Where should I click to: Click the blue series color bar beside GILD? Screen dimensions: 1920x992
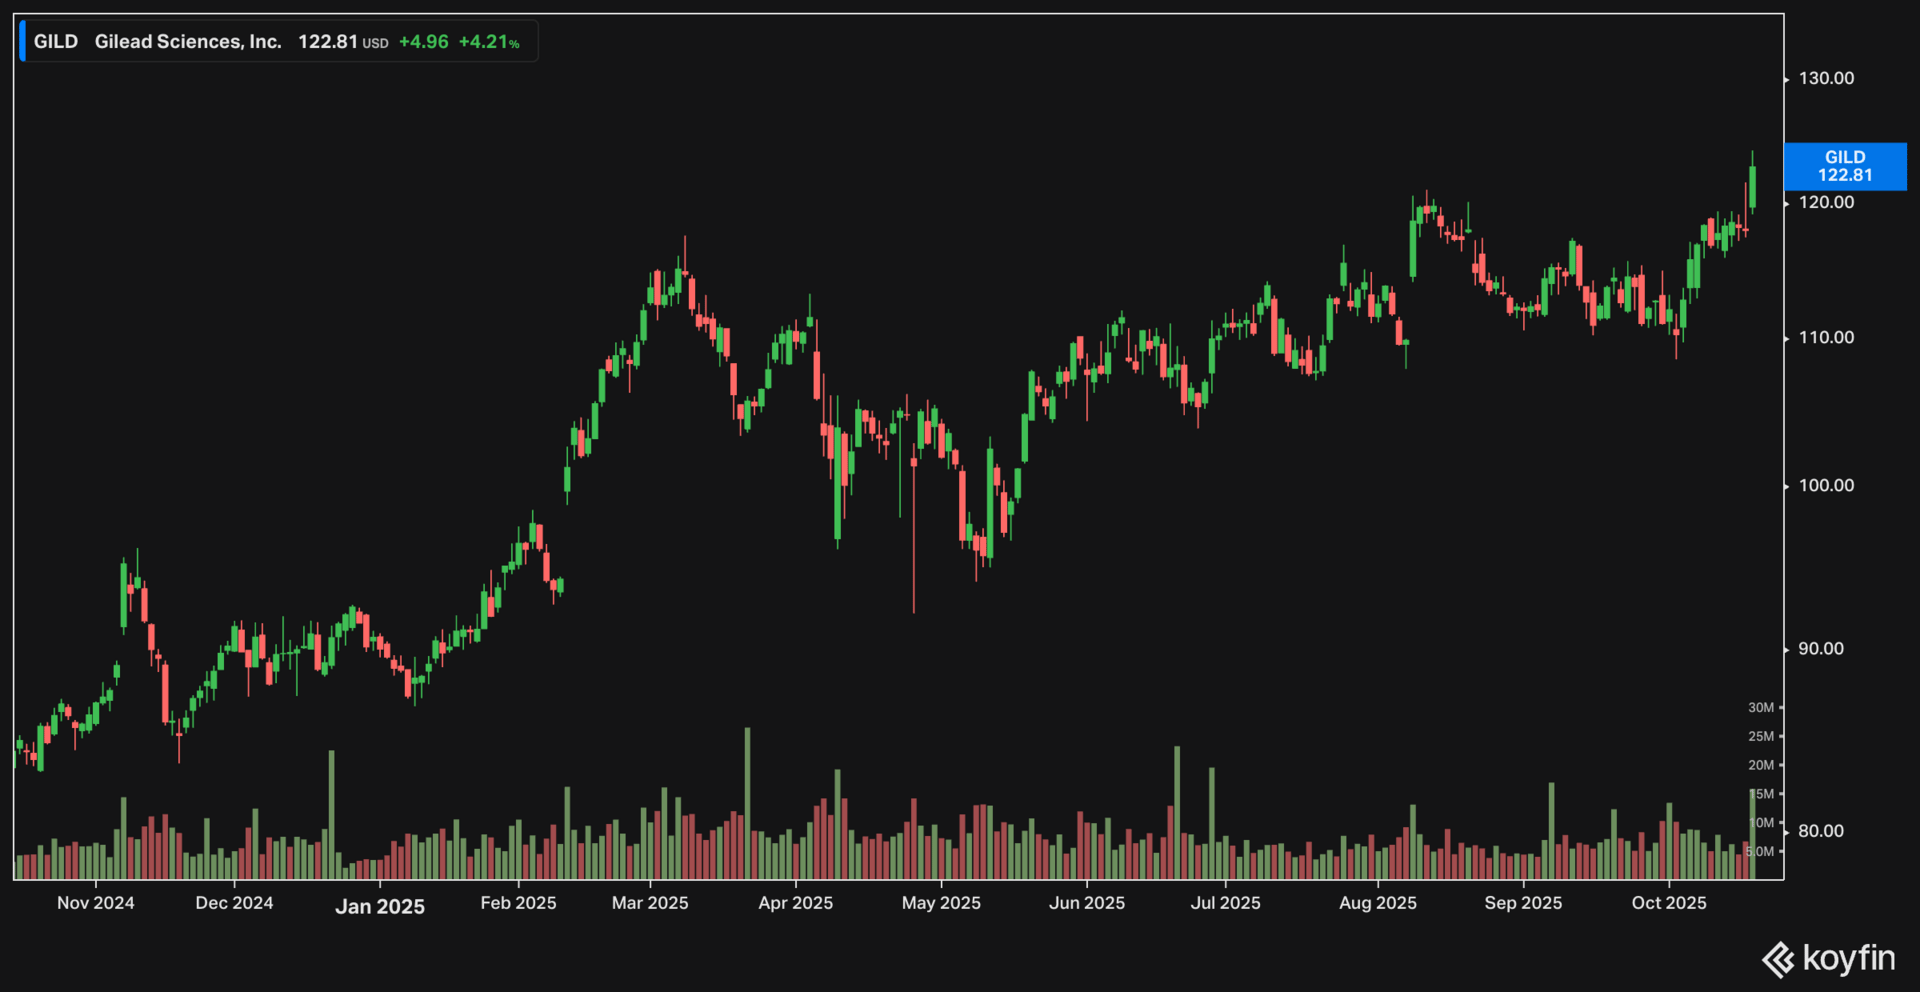23,42
